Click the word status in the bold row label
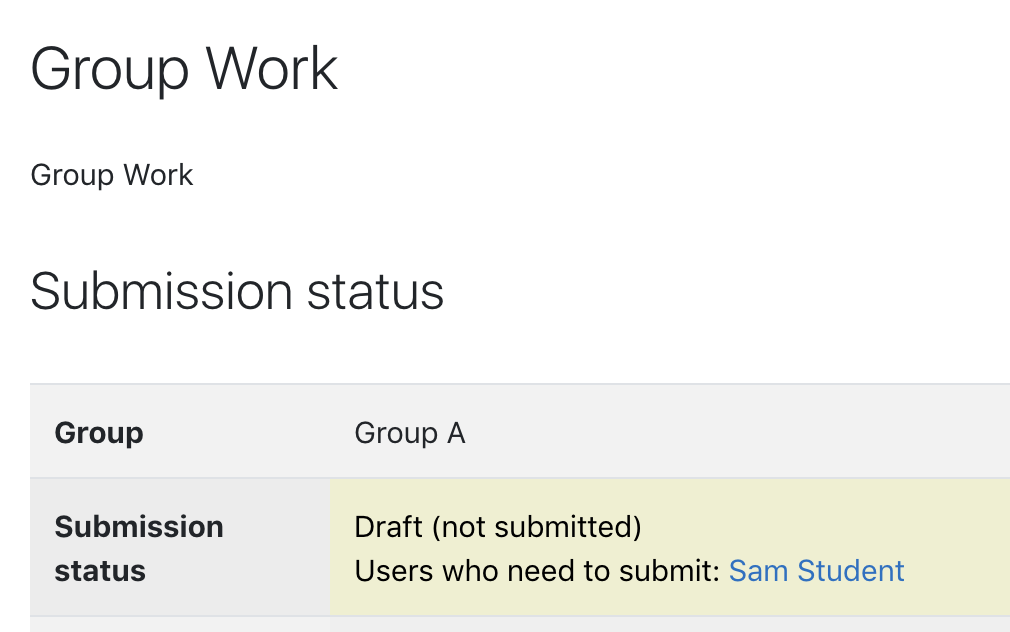The width and height of the screenshot is (1010, 632). pos(100,571)
